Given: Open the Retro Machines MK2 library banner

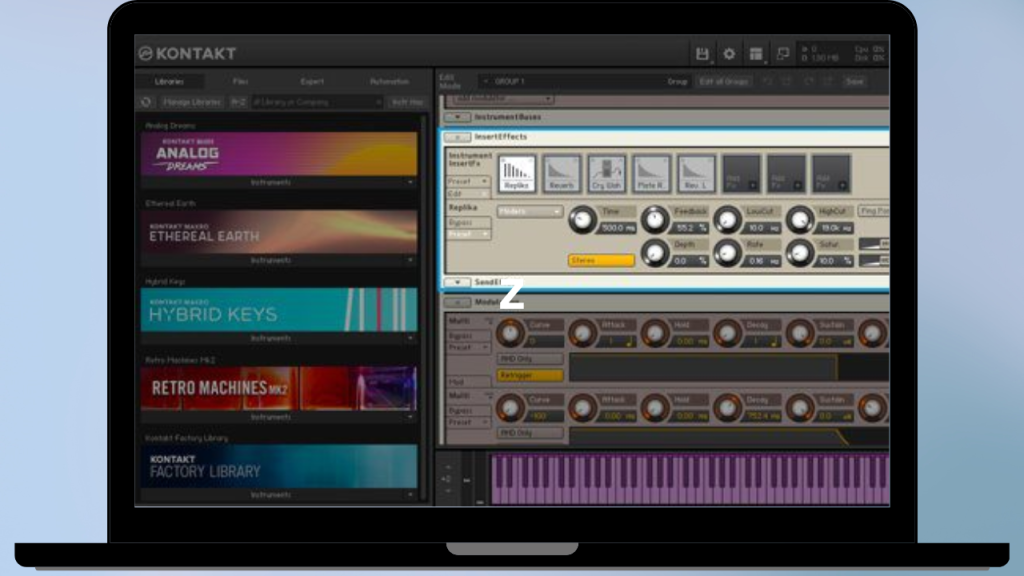Looking at the screenshot, I should tap(279, 388).
